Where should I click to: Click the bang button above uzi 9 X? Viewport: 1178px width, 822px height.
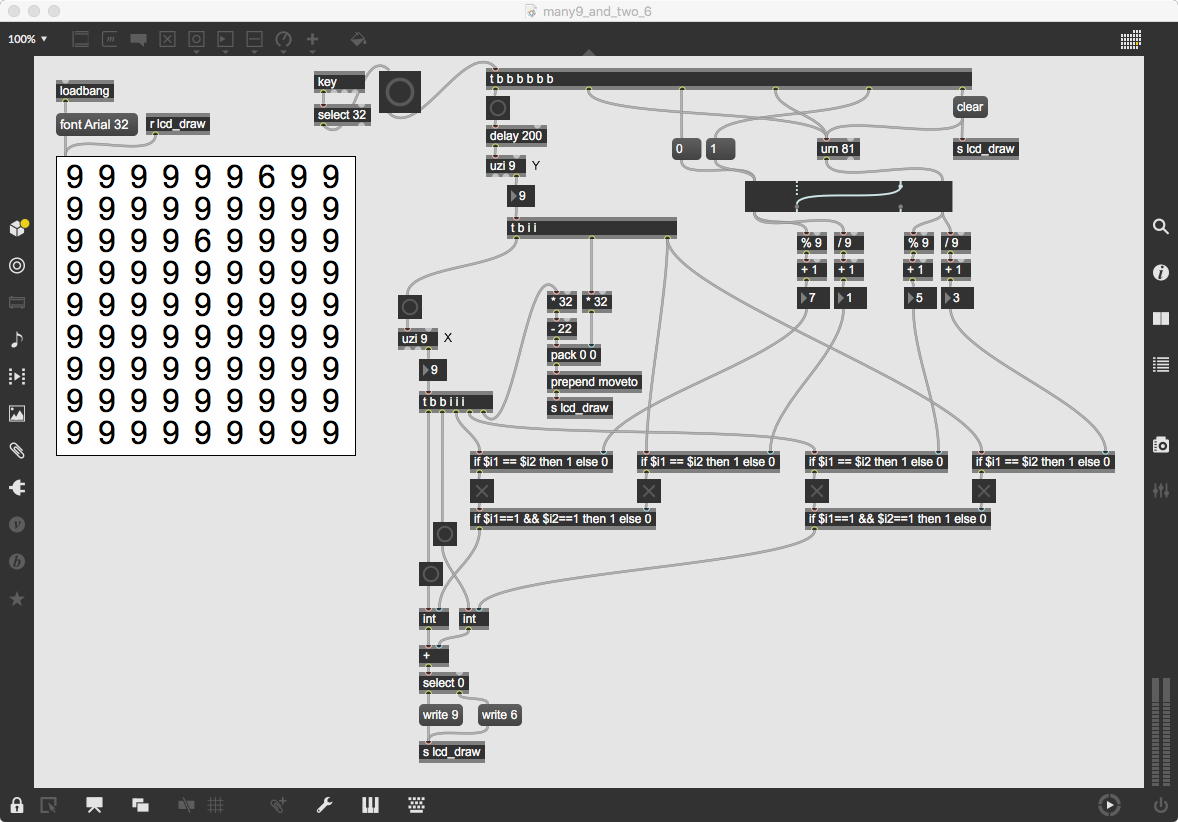point(409,307)
